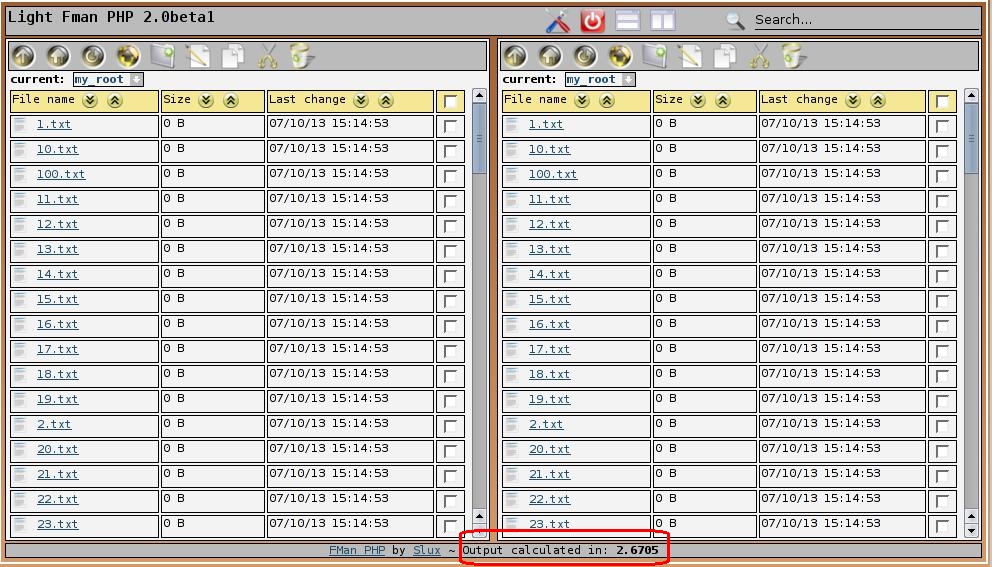Click the 0 B size of 21.txt in right panel
This screenshot has width=992, height=567.
click(705, 477)
